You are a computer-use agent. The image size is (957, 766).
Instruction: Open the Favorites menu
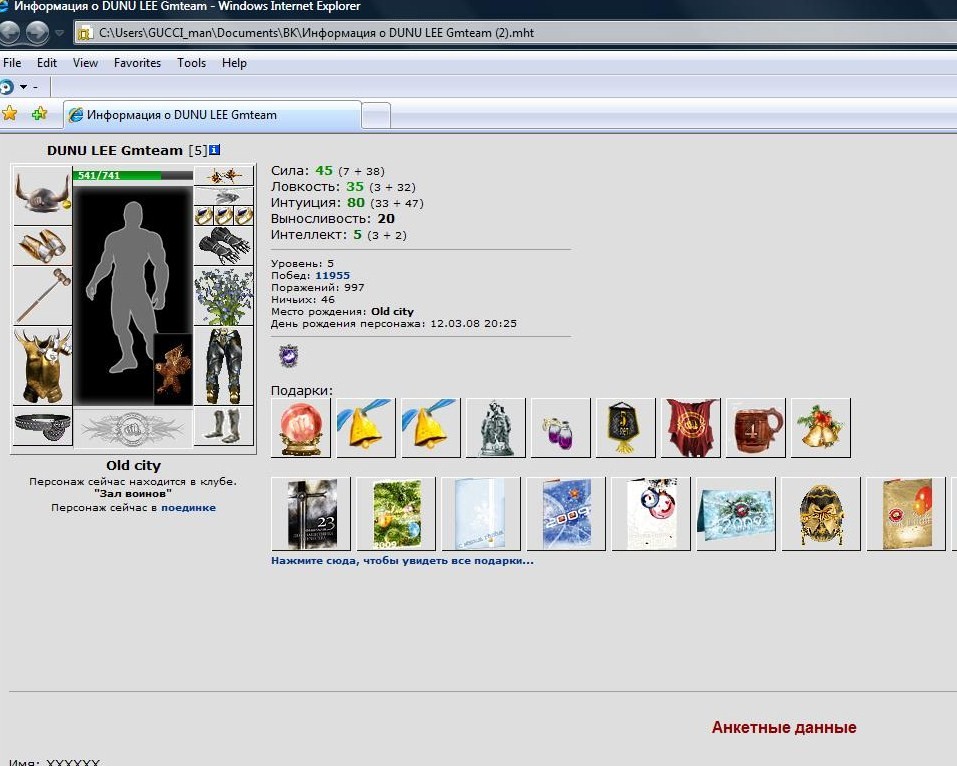(x=137, y=63)
